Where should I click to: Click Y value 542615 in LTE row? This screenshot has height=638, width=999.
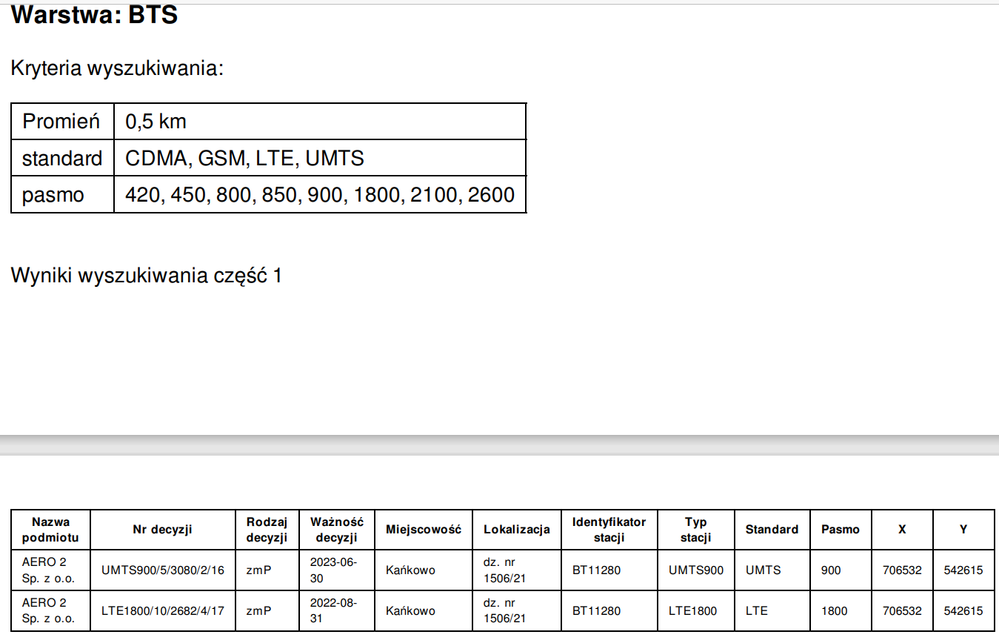coord(963,611)
